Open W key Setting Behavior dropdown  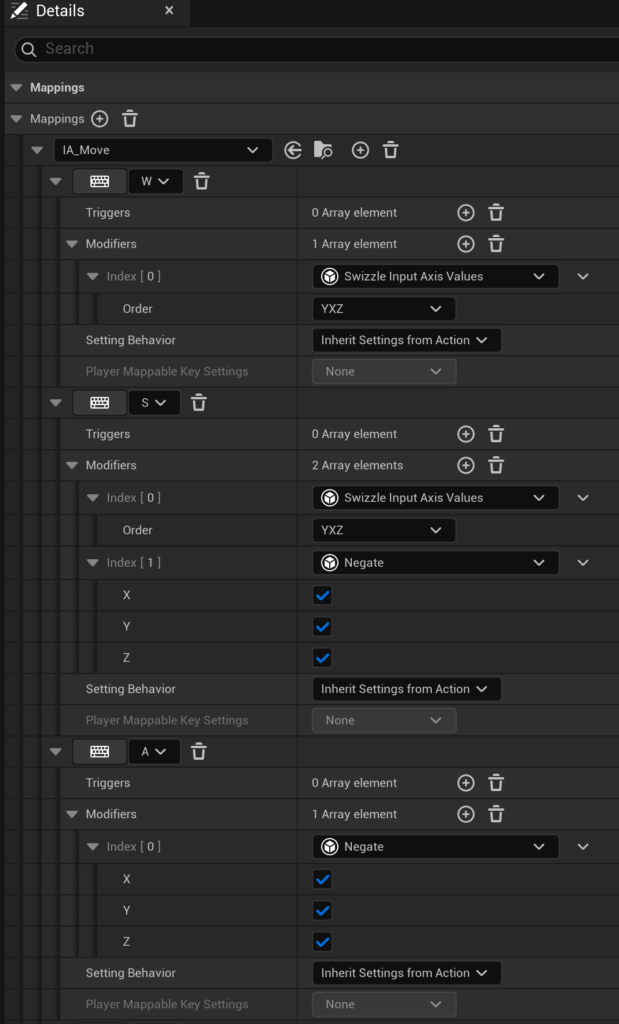point(405,340)
